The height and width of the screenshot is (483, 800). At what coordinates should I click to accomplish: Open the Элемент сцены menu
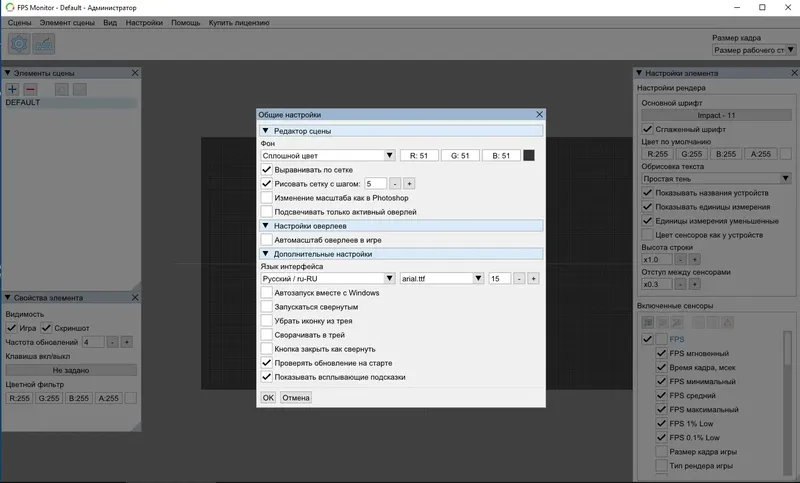(x=67, y=22)
